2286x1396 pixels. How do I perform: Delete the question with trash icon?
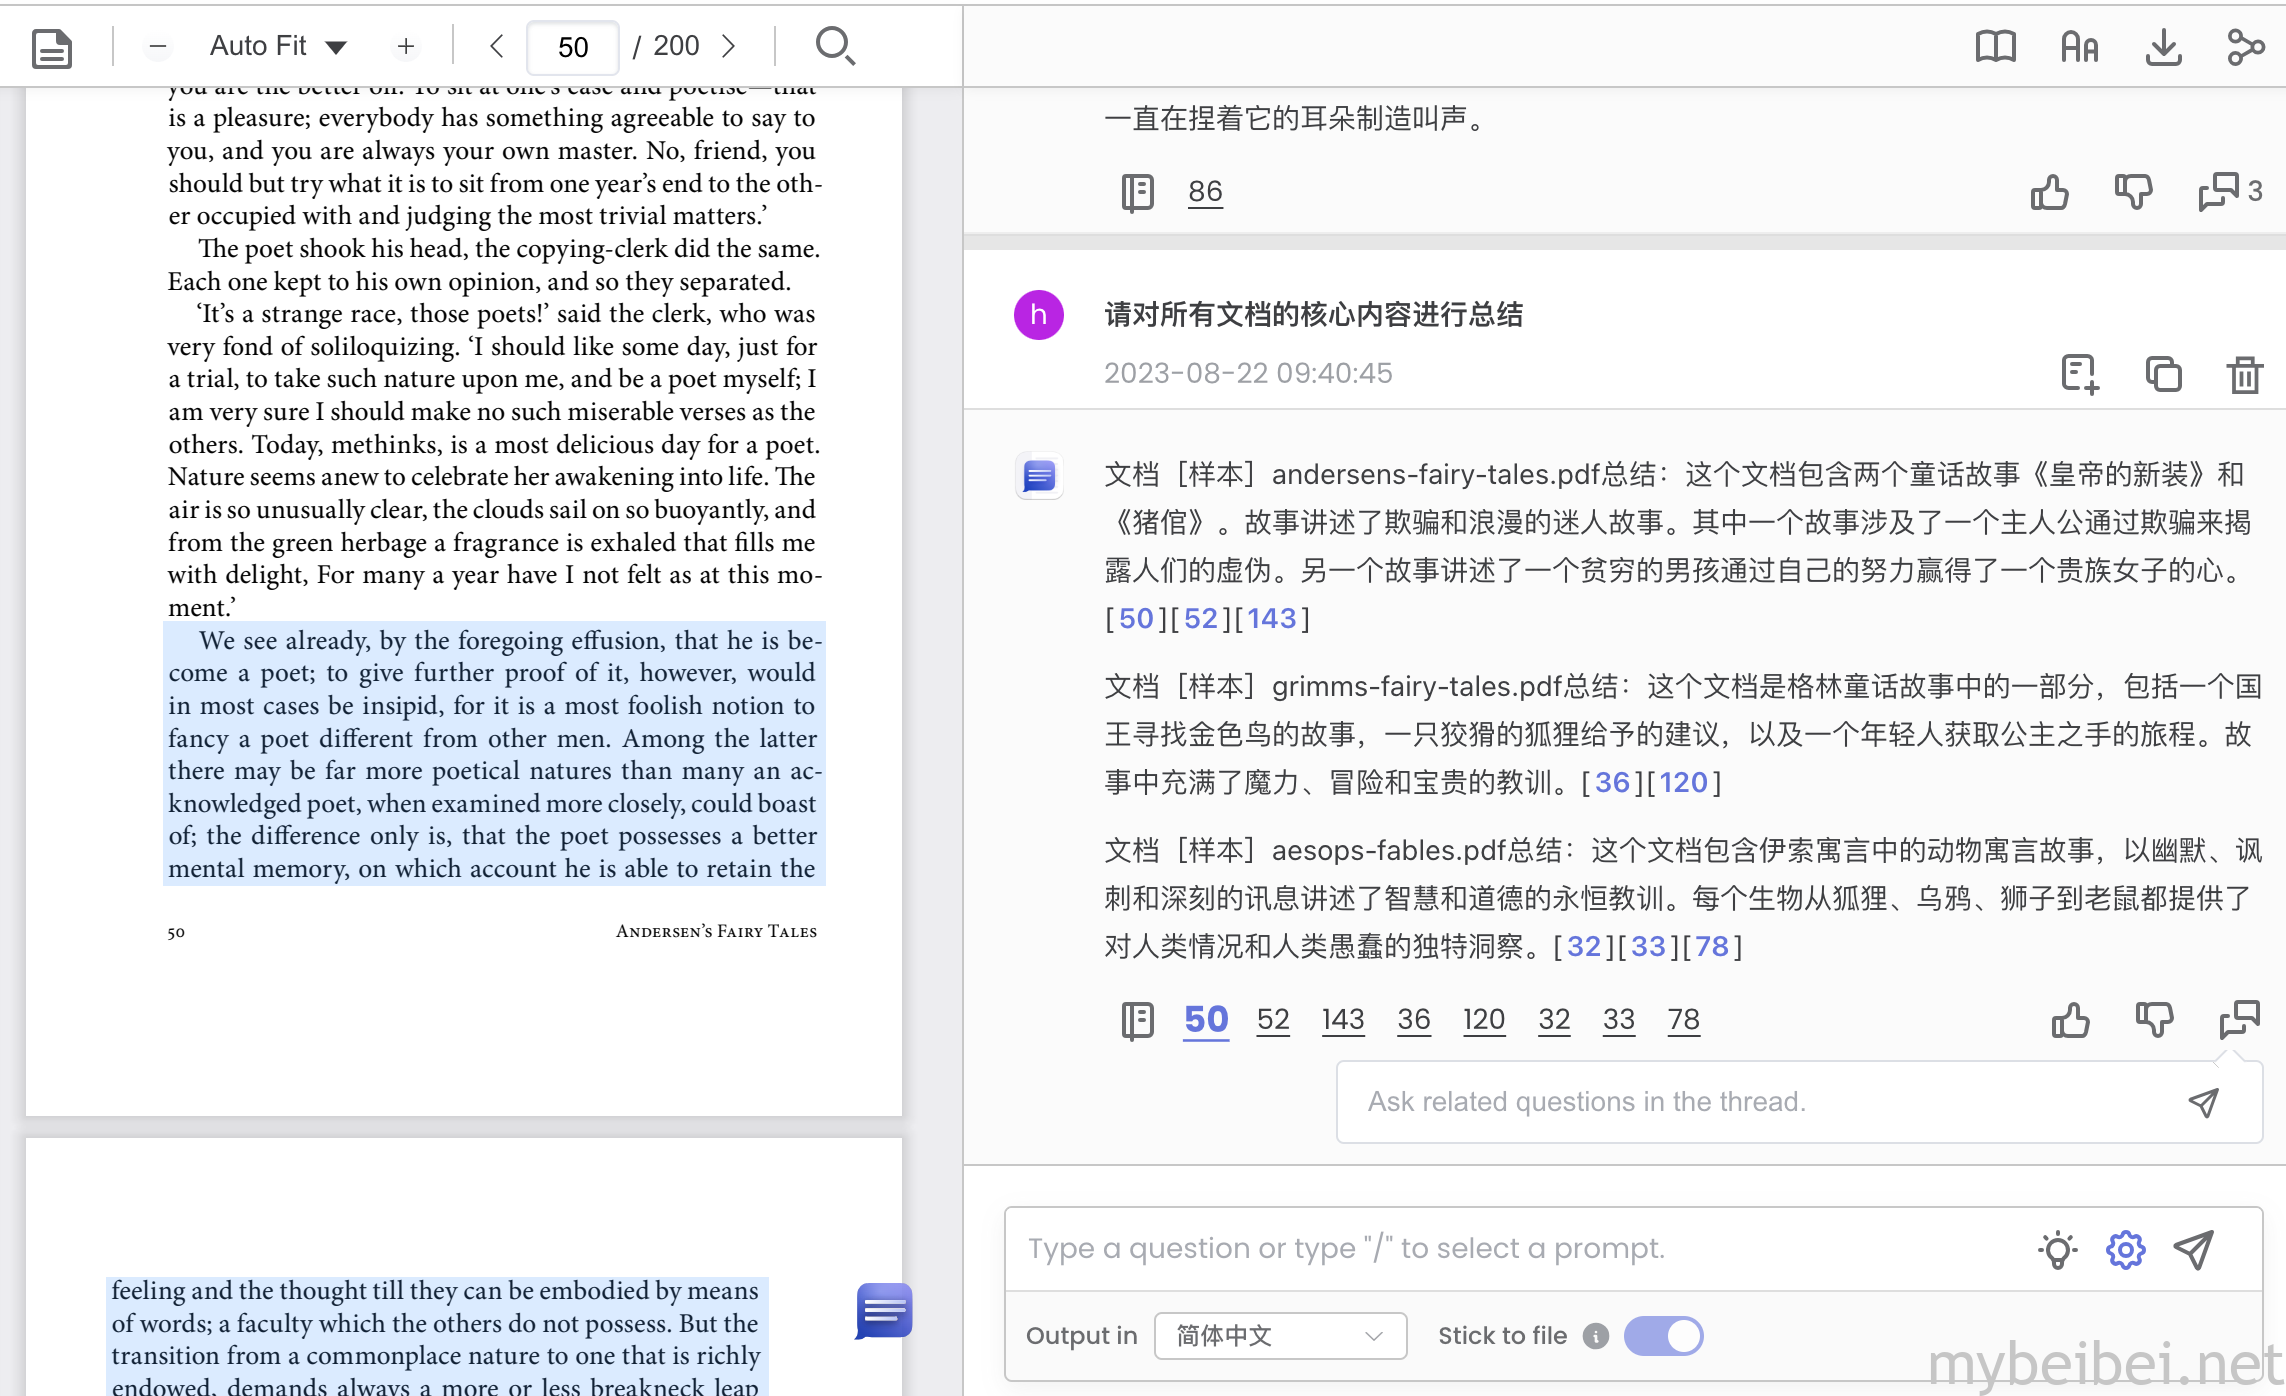pos(2245,375)
